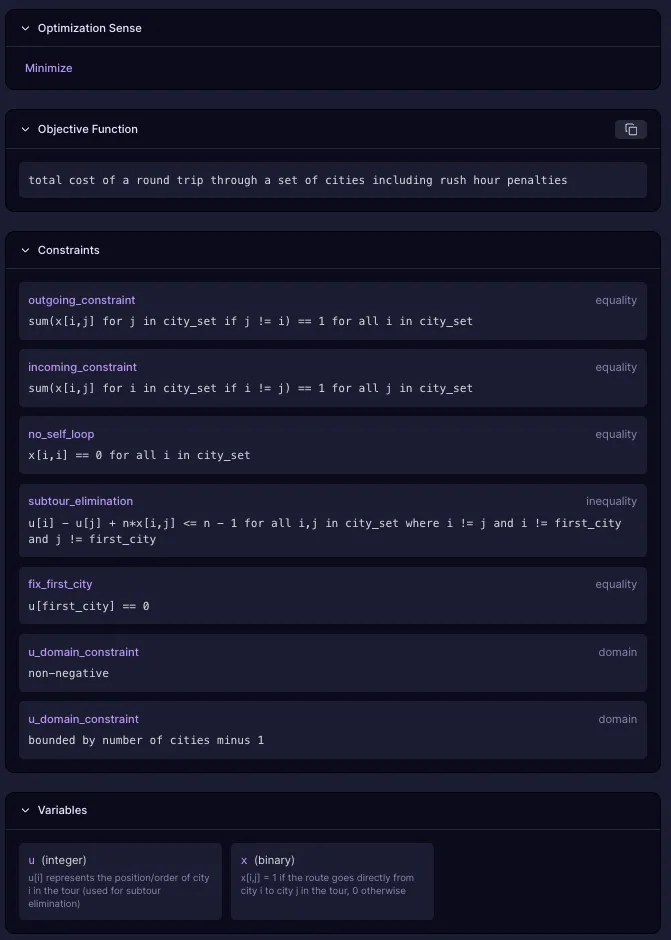The height and width of the screenshot is (940, 671).
Task: Click the Variables section header title
Action: 62,810
